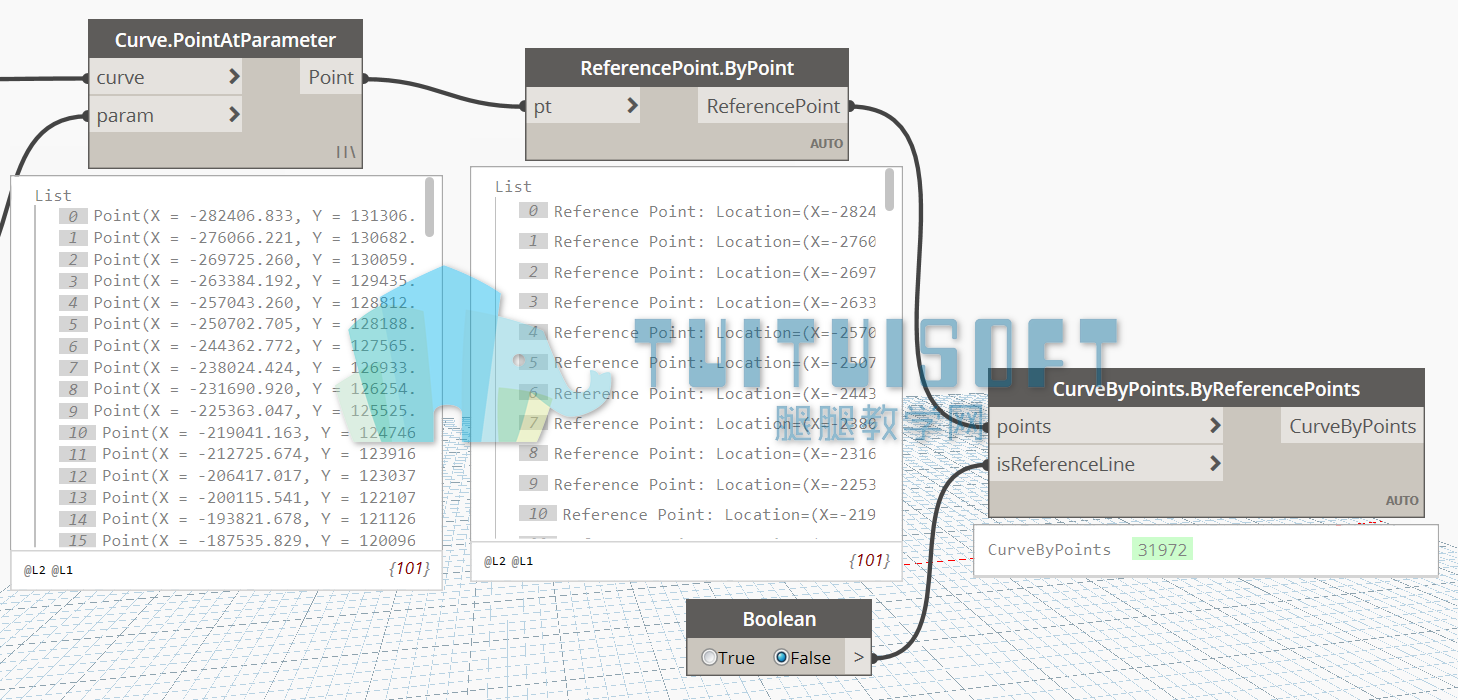Click the Boolean node output port arrow
This screenshot has height=700, width=1458.
[x=859, y=657]
